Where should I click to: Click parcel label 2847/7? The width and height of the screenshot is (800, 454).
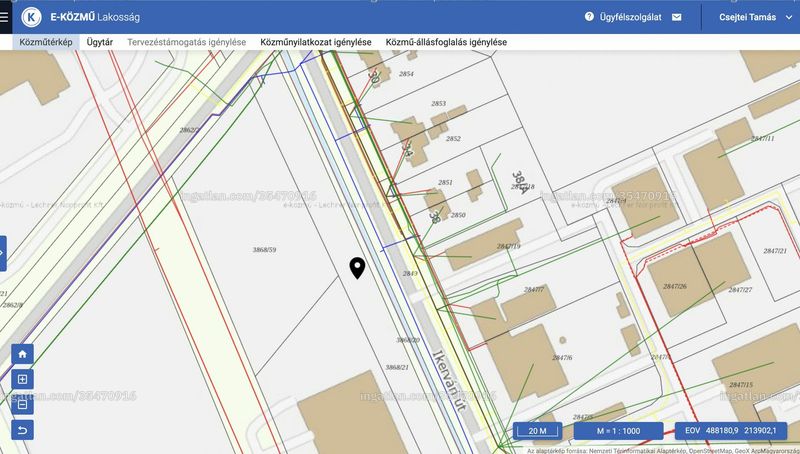click(x=534, y=289)
